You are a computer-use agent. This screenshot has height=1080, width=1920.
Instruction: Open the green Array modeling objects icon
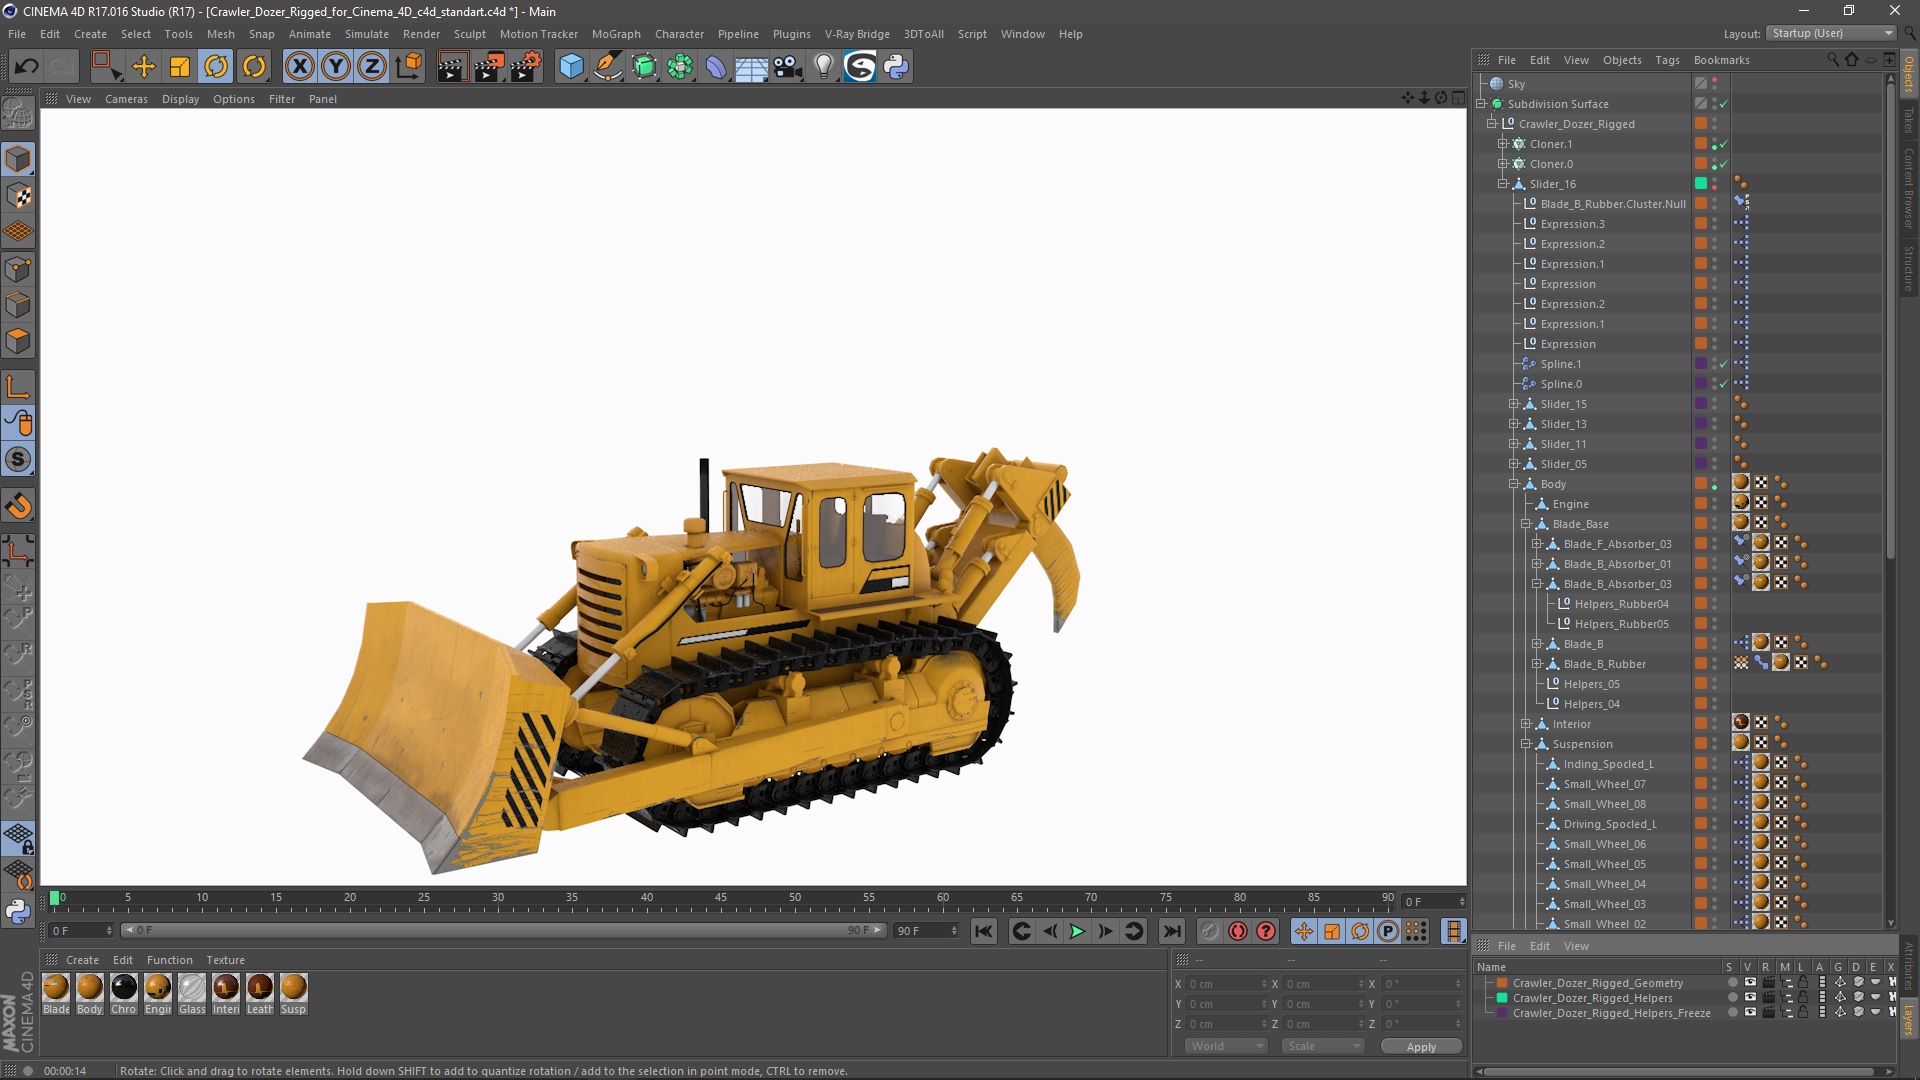coord(680,67)
